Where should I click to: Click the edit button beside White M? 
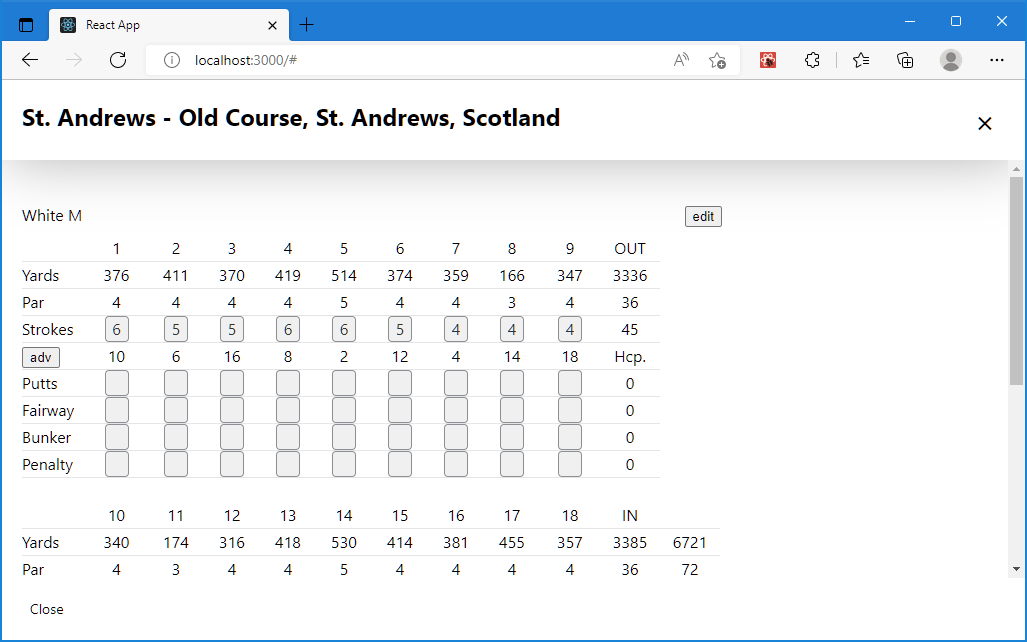pos(703,217)
